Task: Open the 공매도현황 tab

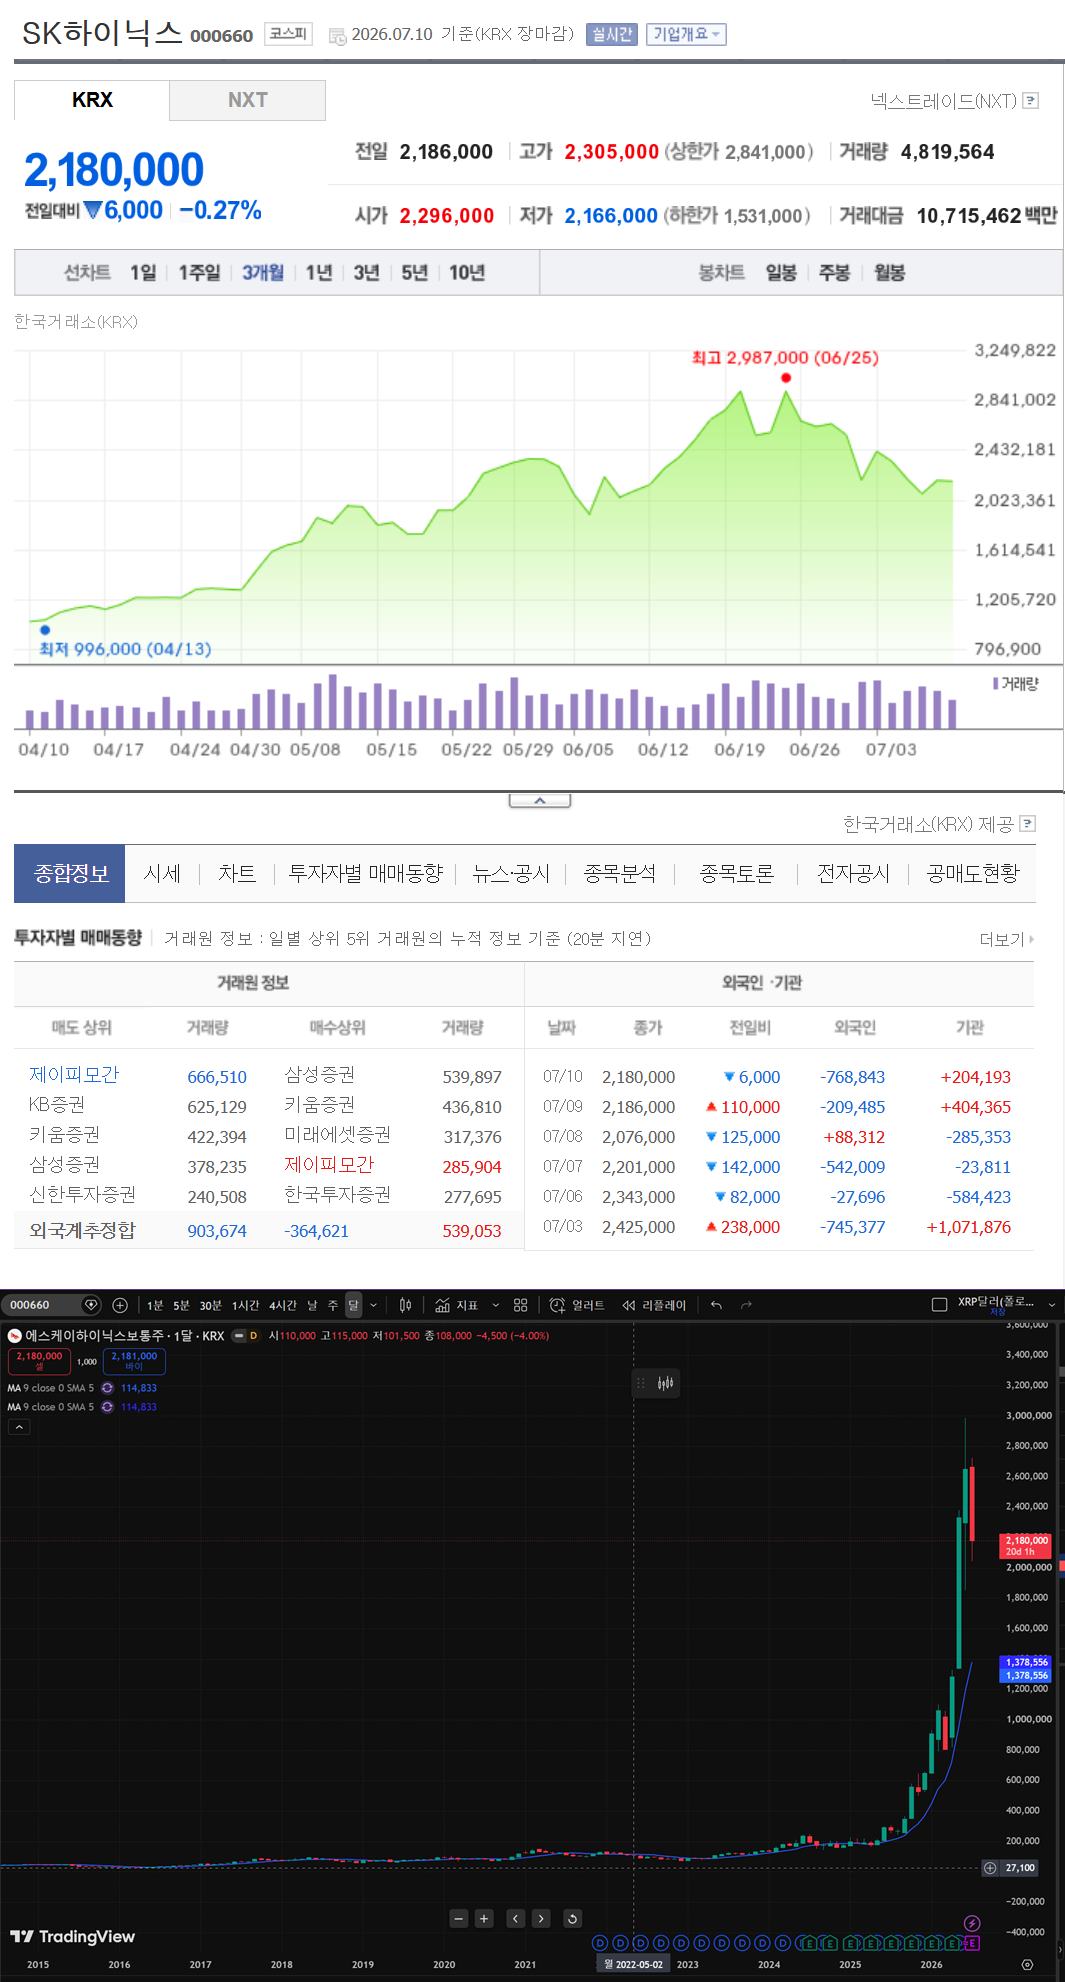Action: [x=973, y=873]
